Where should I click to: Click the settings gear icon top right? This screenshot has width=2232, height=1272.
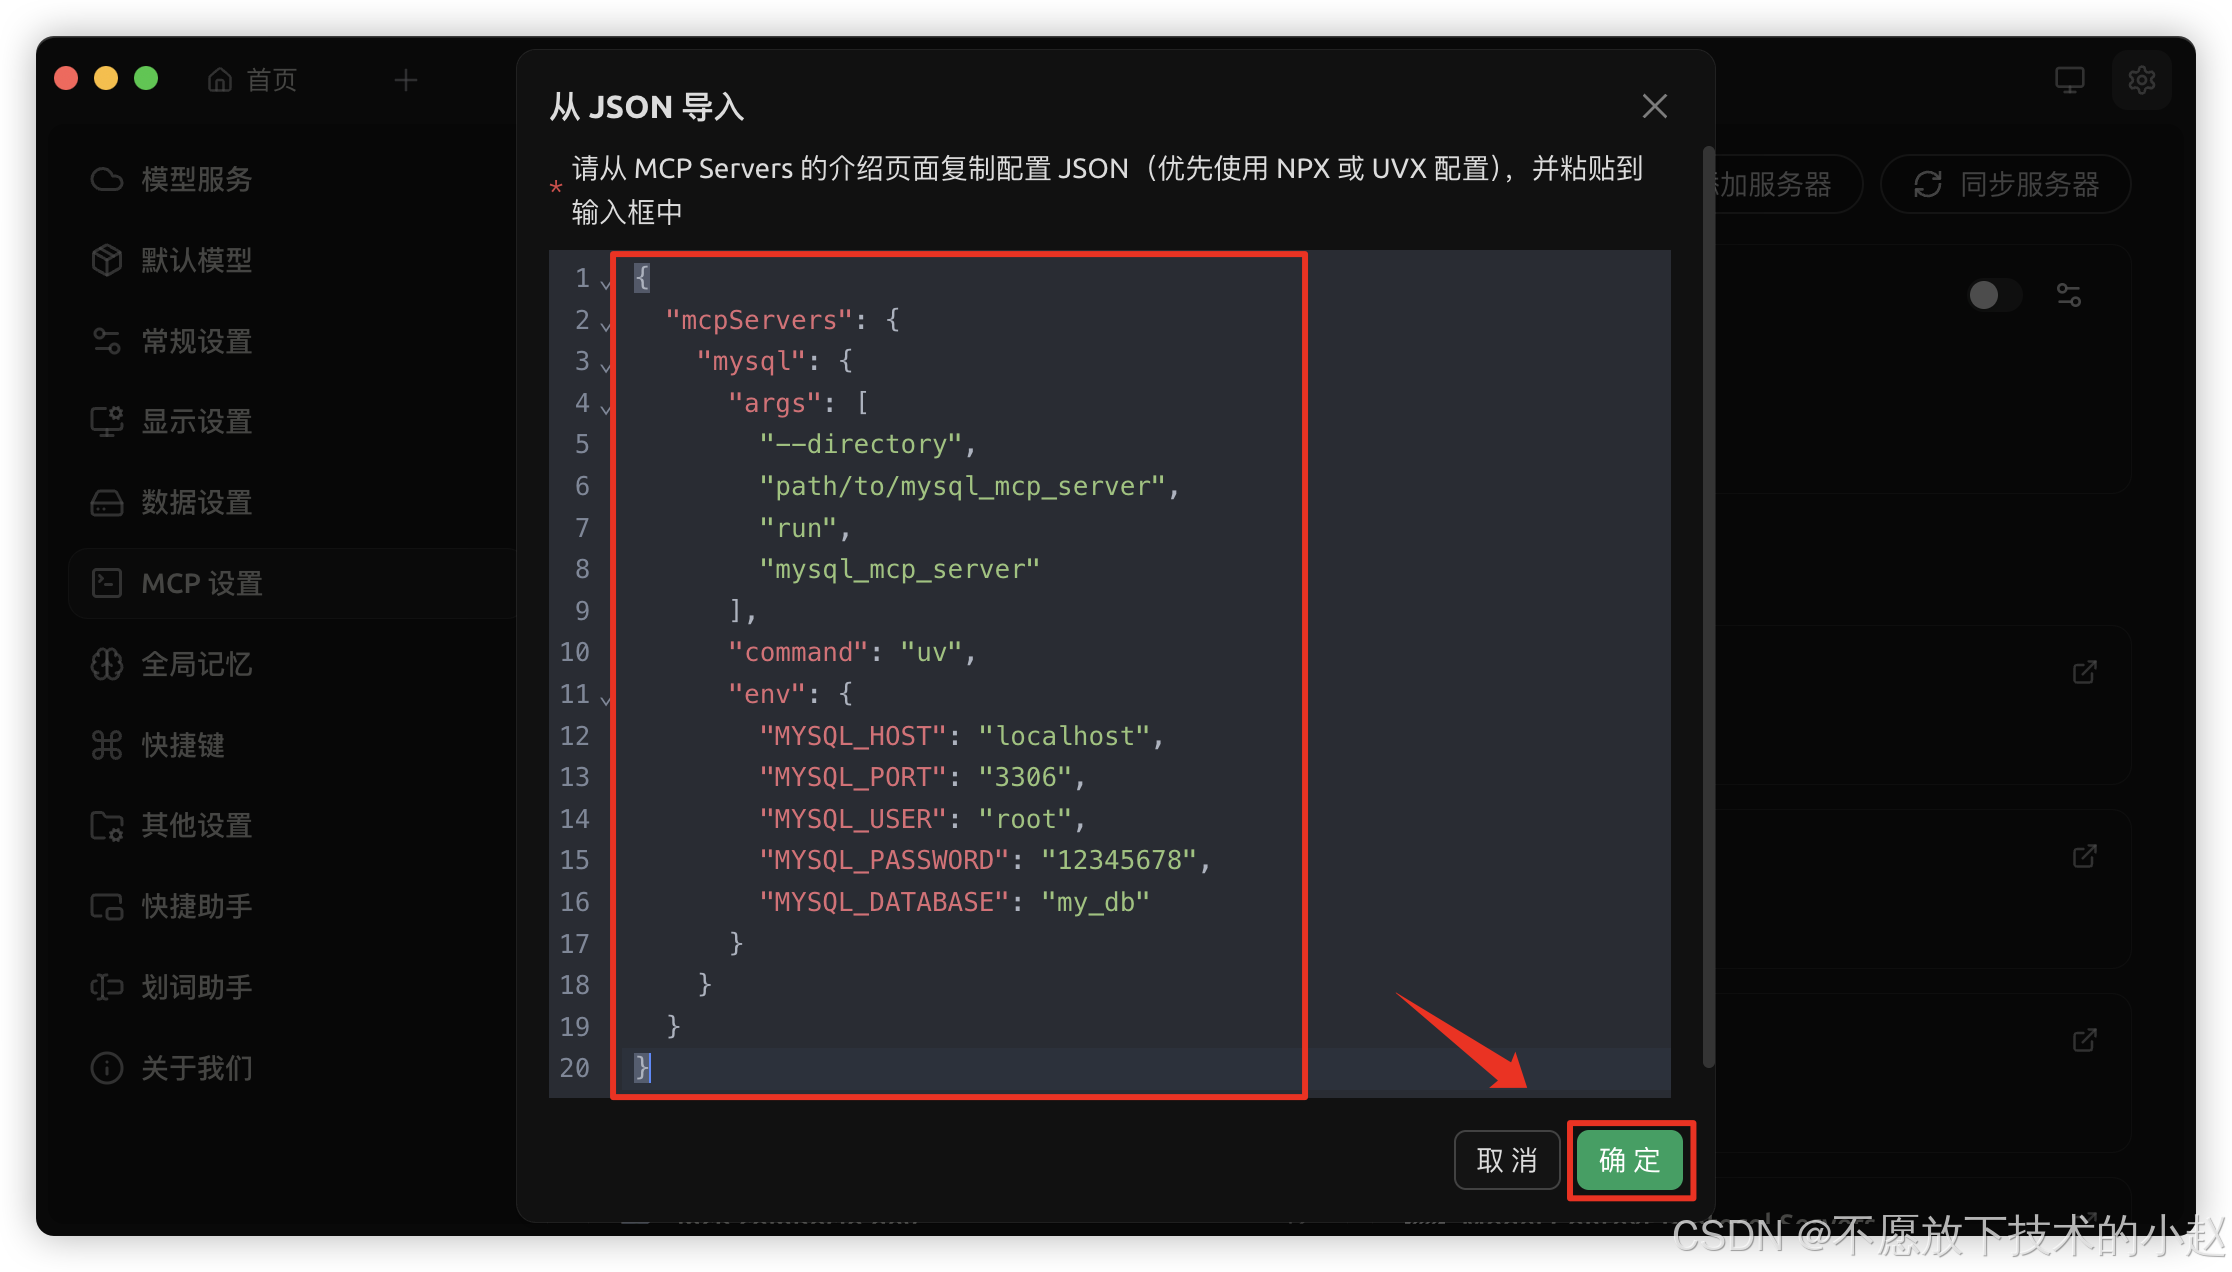pos(2141,80)
